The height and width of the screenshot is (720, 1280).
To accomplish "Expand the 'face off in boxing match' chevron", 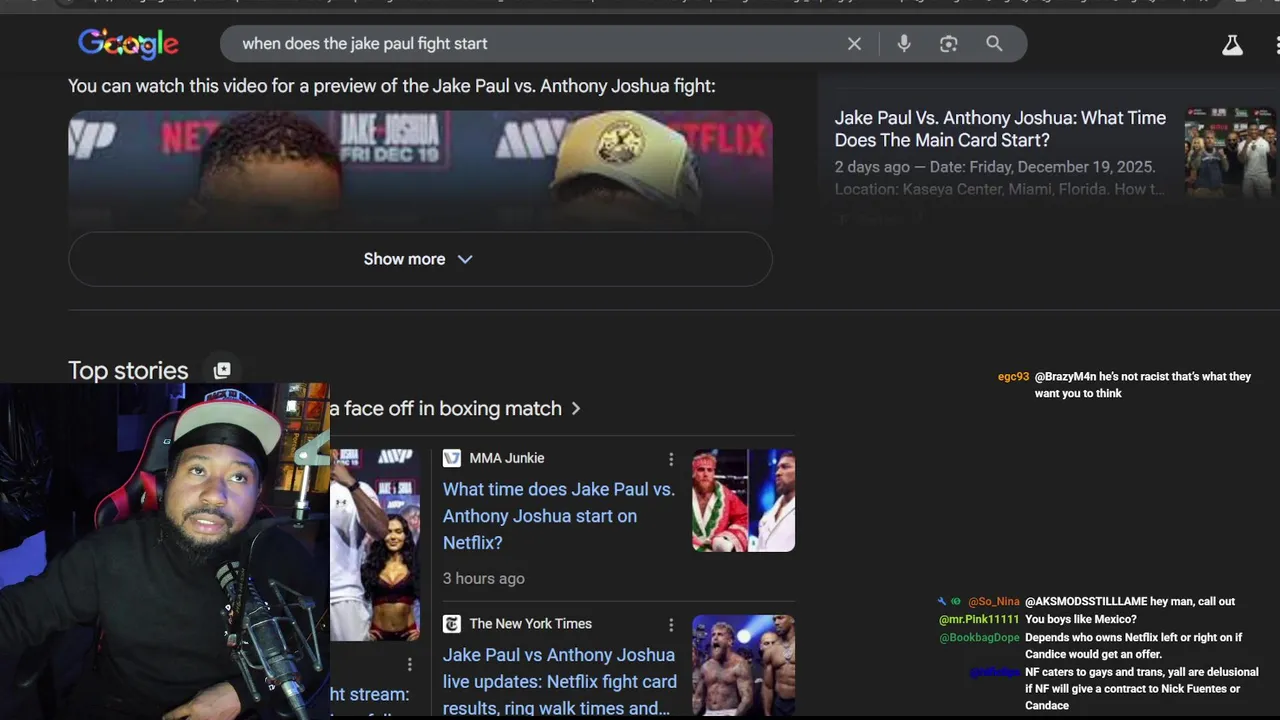I will 576,409.
